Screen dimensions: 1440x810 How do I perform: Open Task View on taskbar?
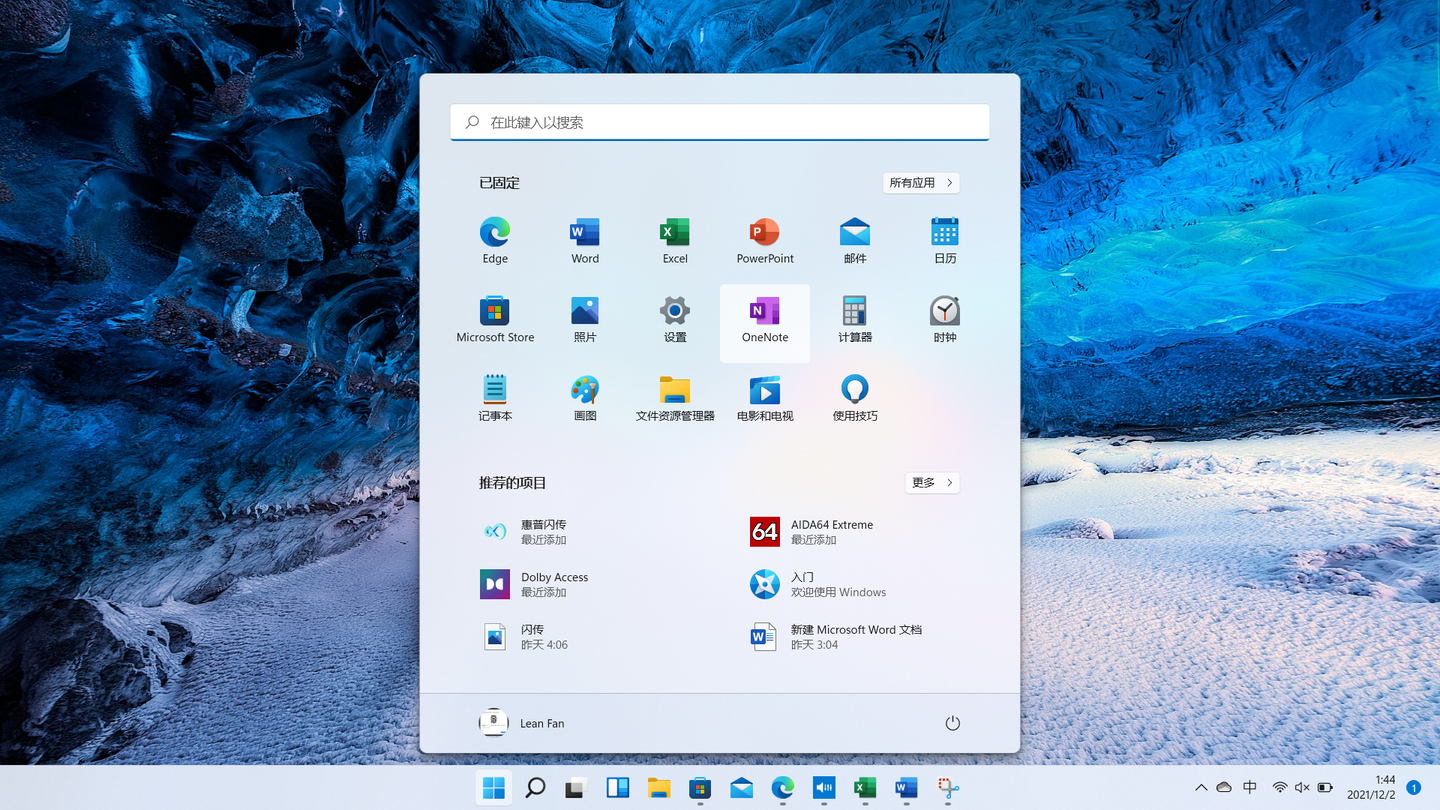(575, 788)
